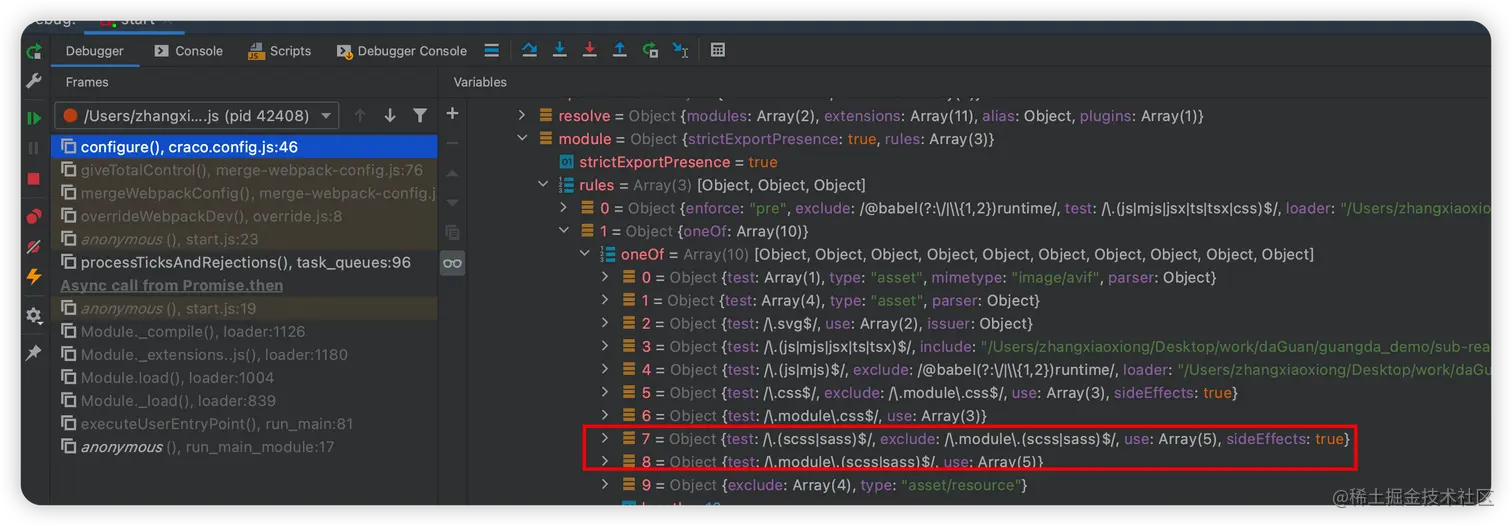Collapse the module object node
This screenshot has width=1512, height=526.
coord(521,139)
